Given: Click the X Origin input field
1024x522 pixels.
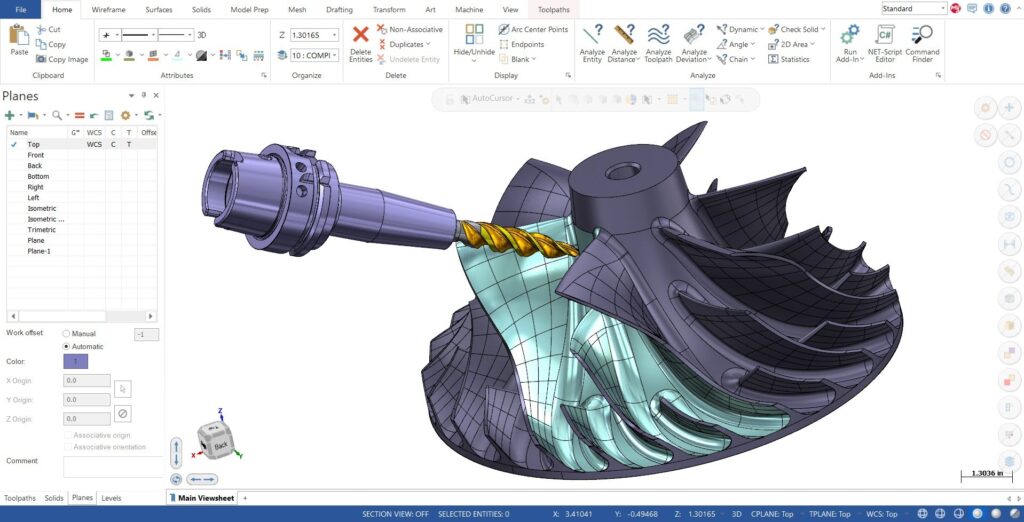Looking at the screenshot, I should (x=87, y=381).
